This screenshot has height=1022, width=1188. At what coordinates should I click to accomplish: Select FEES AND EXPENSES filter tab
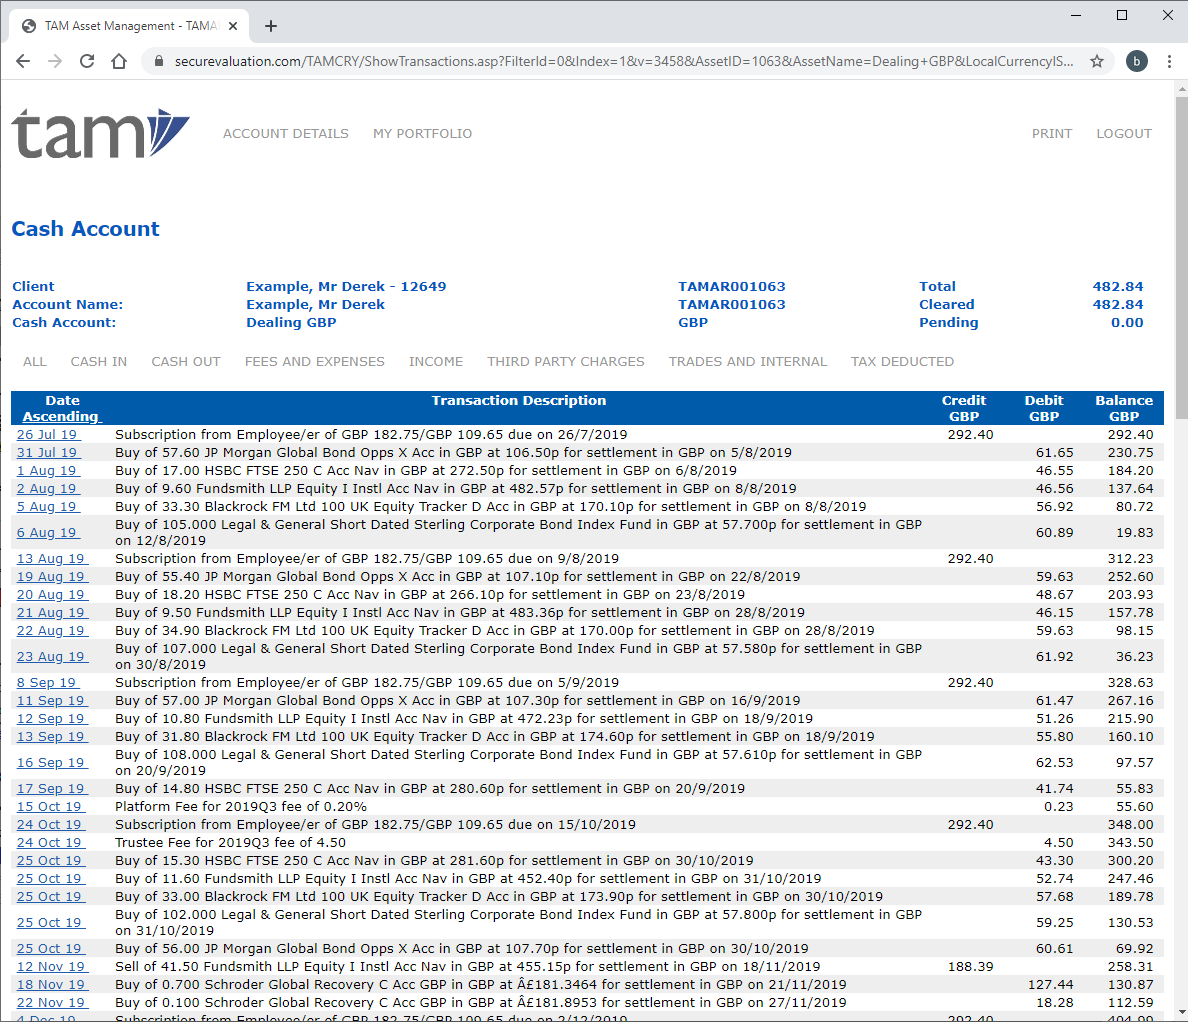click(x=314, y=361)
